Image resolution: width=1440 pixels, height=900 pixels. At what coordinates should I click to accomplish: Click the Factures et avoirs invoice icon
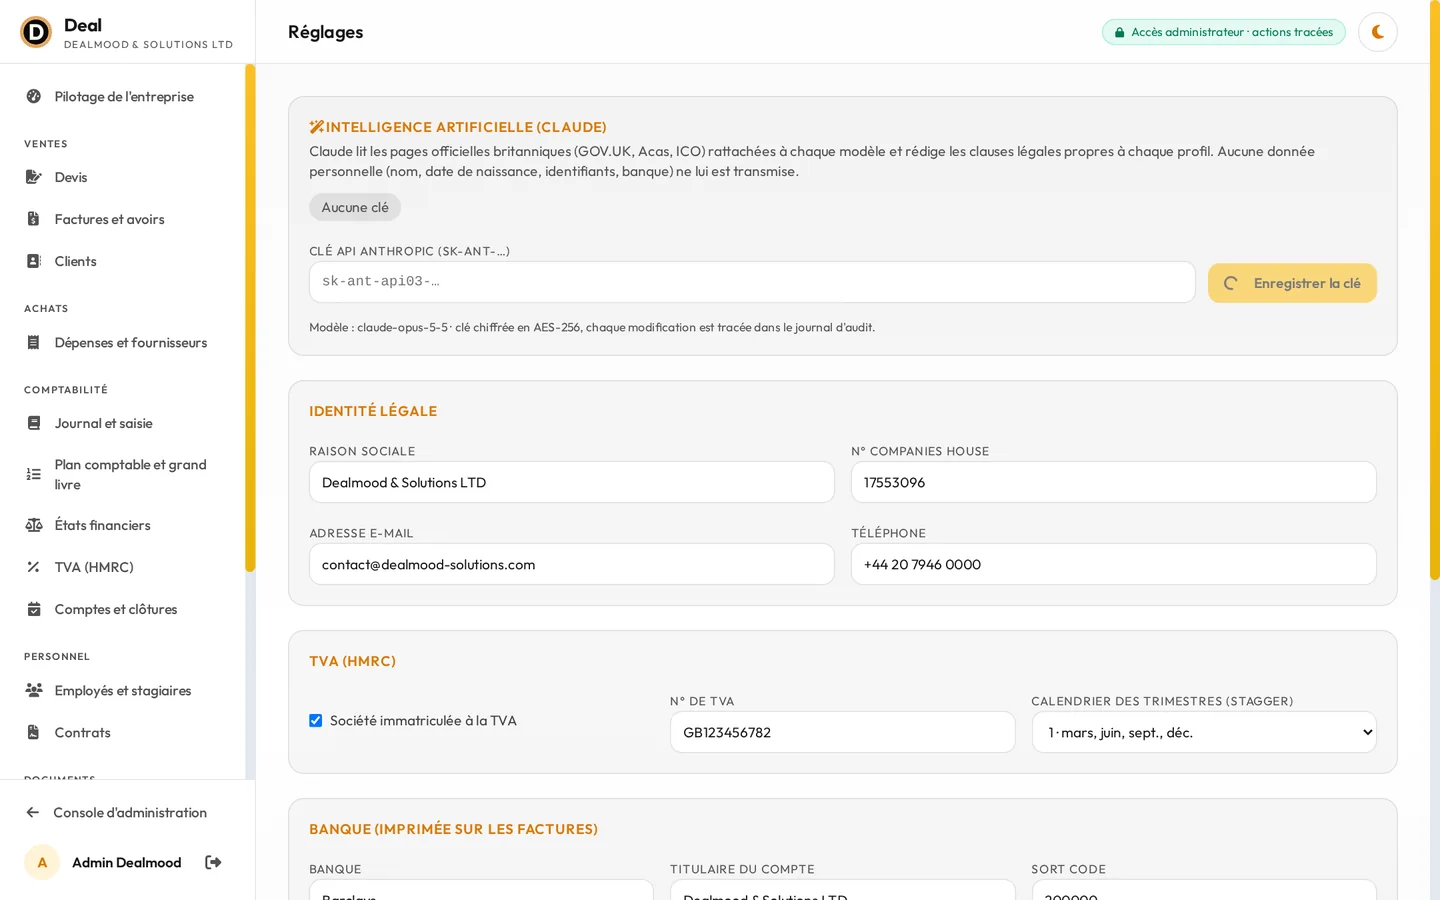[33, 219]
